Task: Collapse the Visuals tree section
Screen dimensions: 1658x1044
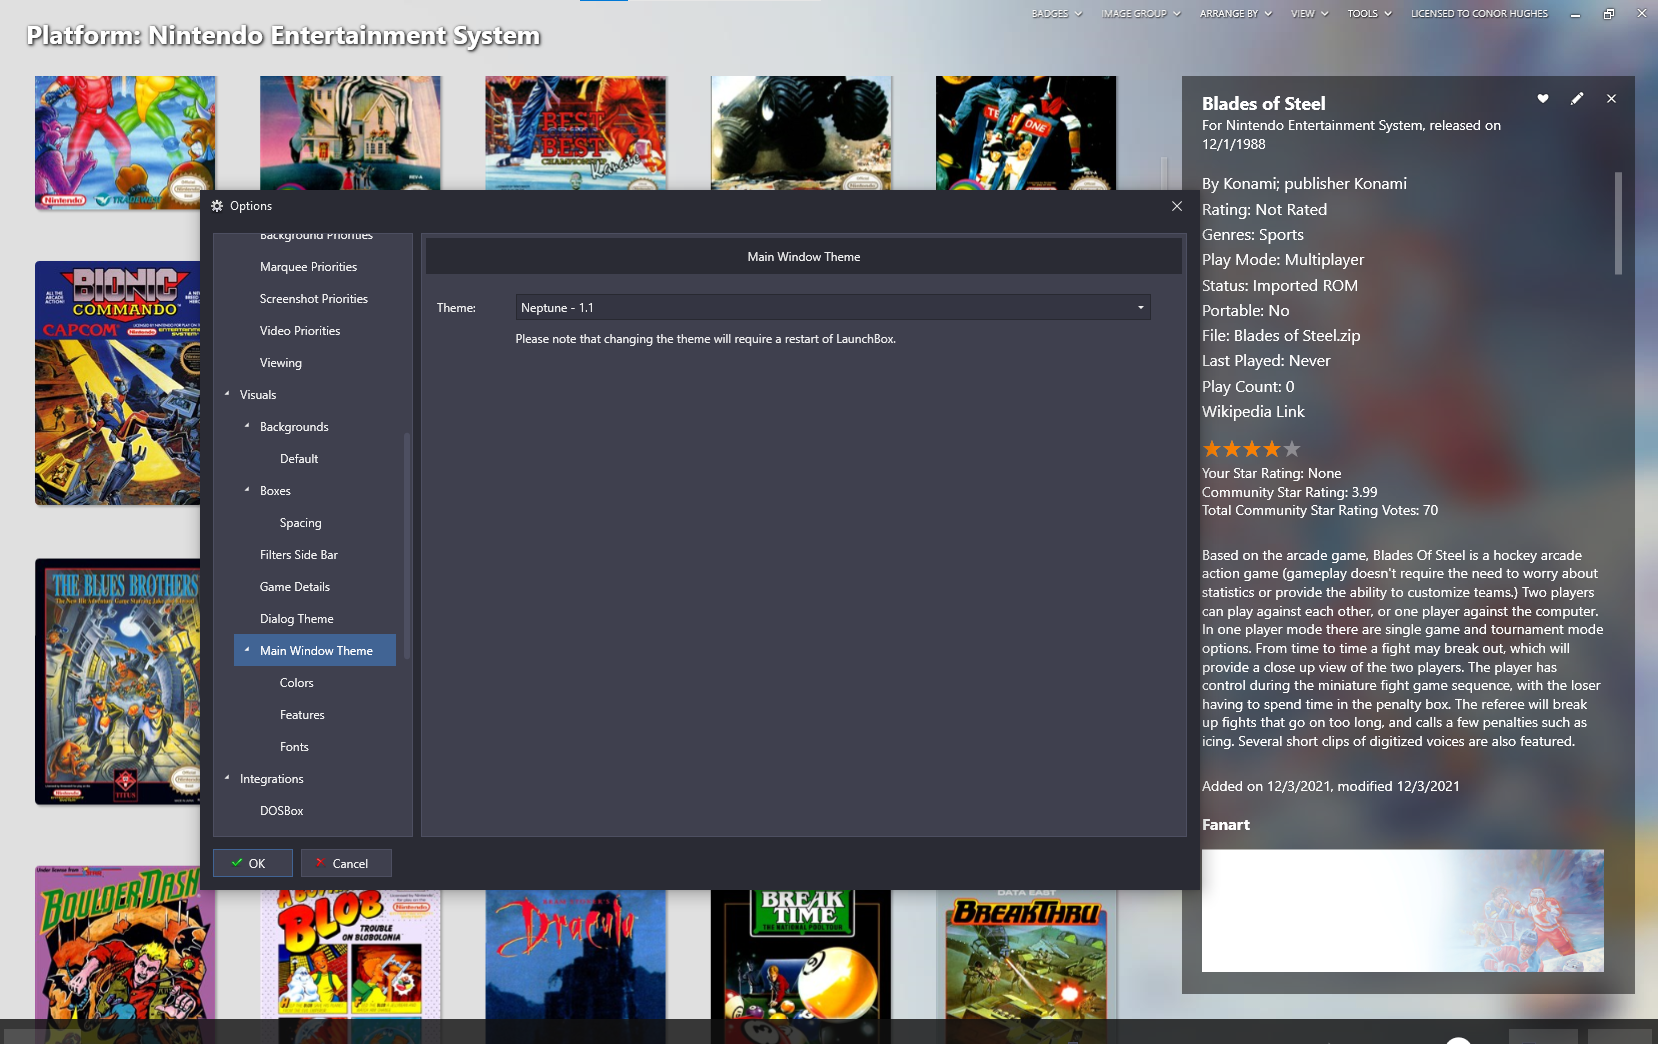Action: point(227,394)
